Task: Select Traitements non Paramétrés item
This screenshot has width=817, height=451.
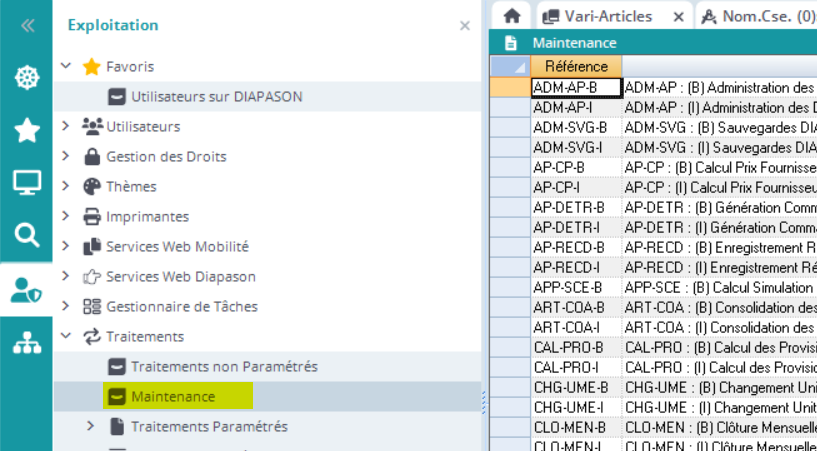Action: 224,366
